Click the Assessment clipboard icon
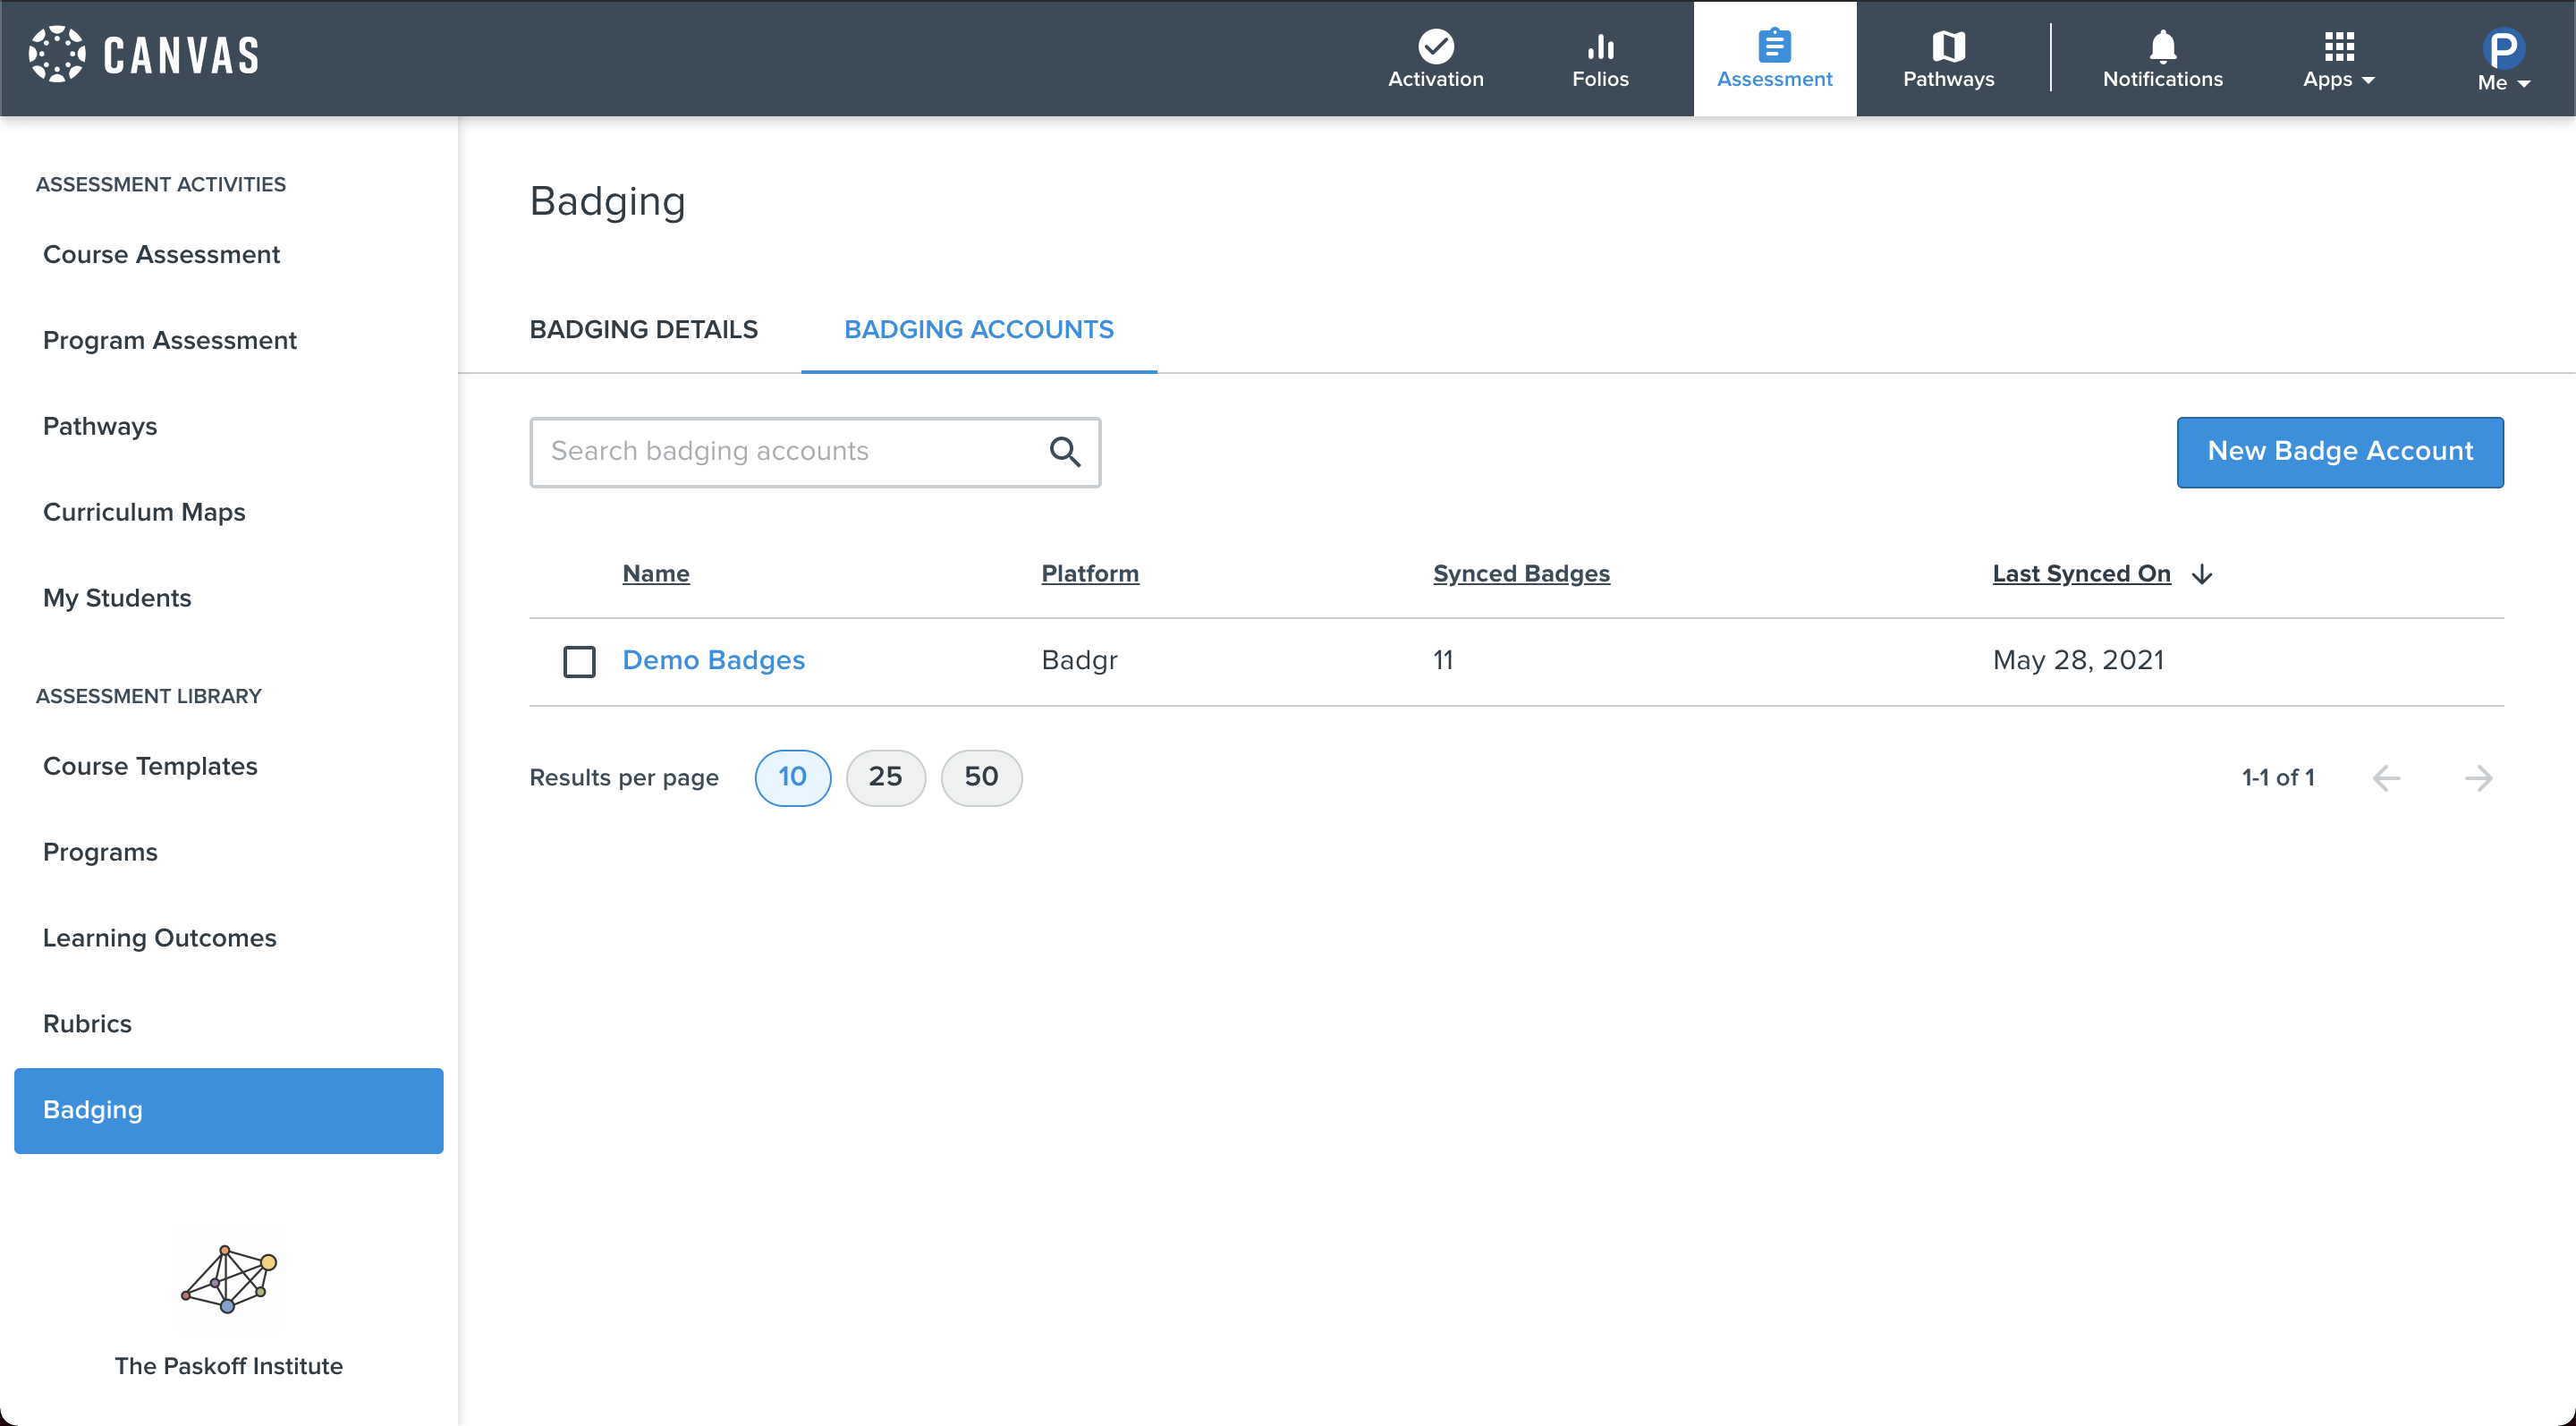The width and height of the screenshot is (2576, 1426). [x=1774, y=46]
